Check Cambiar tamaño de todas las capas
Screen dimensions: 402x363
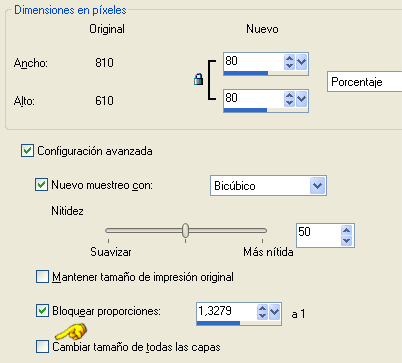click(42, 347)
